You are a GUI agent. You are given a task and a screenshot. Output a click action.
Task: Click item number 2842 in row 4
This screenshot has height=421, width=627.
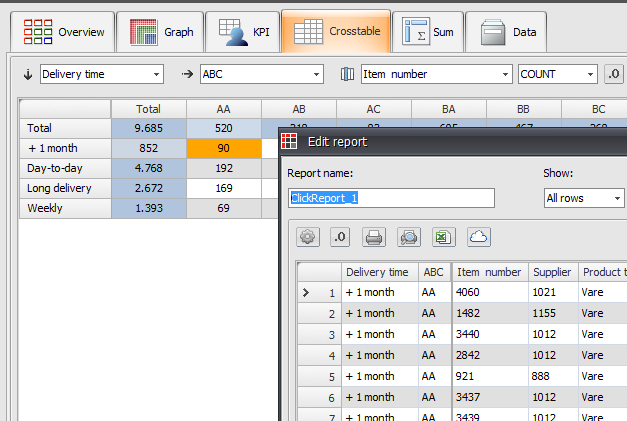[490, 355]
